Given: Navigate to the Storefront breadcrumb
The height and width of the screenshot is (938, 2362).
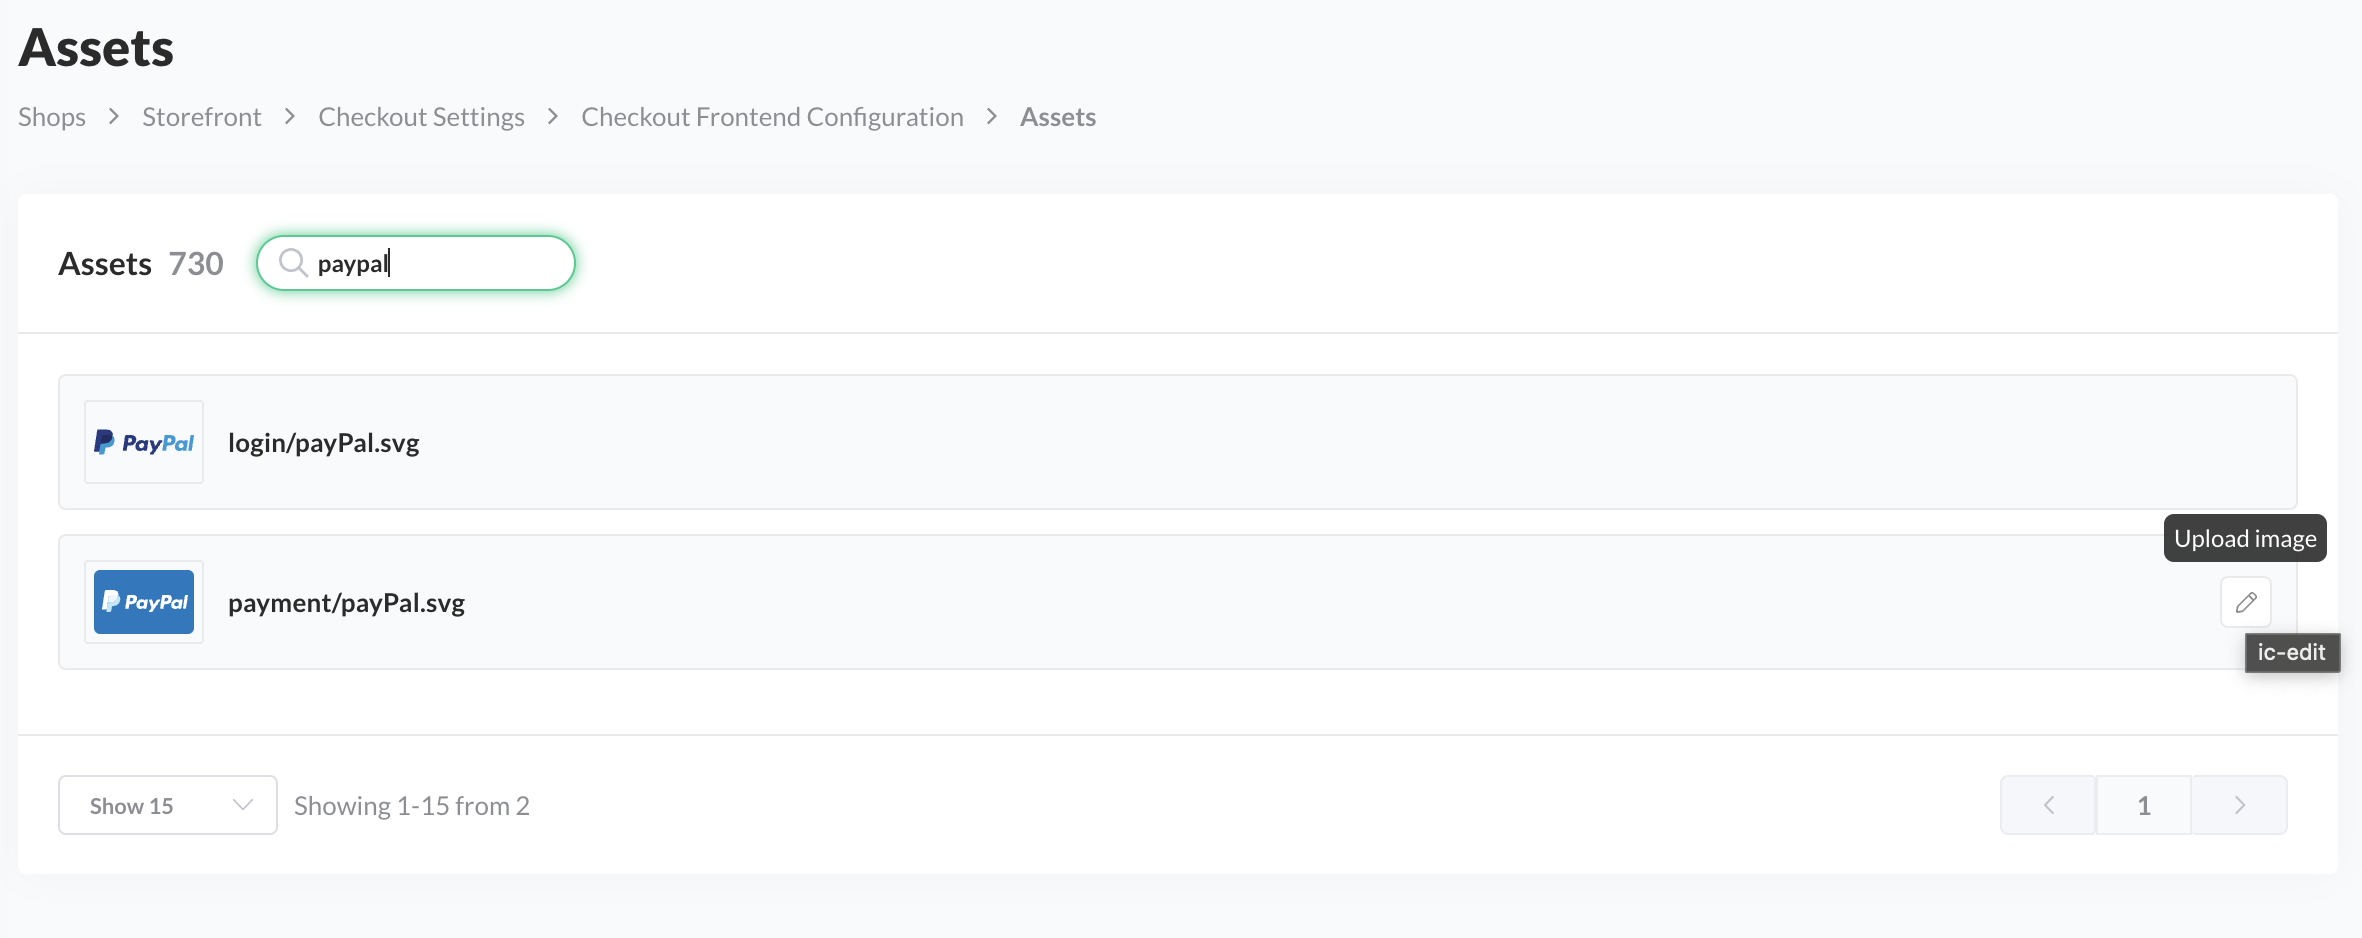Looking at the screenshot, I should (x=202, y=117).
